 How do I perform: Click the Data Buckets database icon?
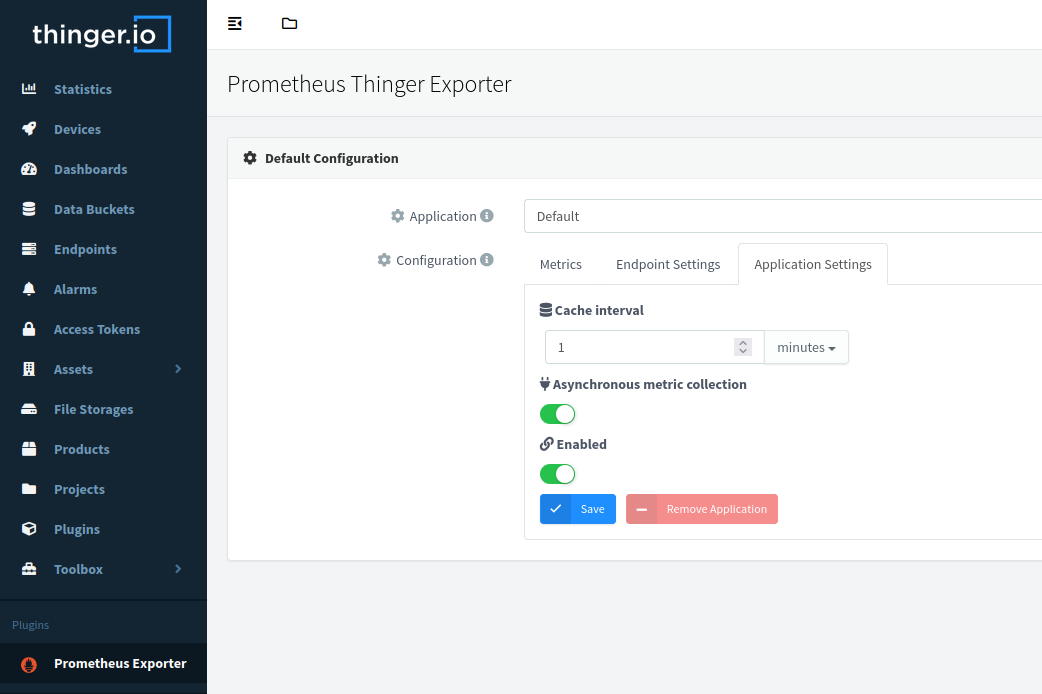(29, 209)
